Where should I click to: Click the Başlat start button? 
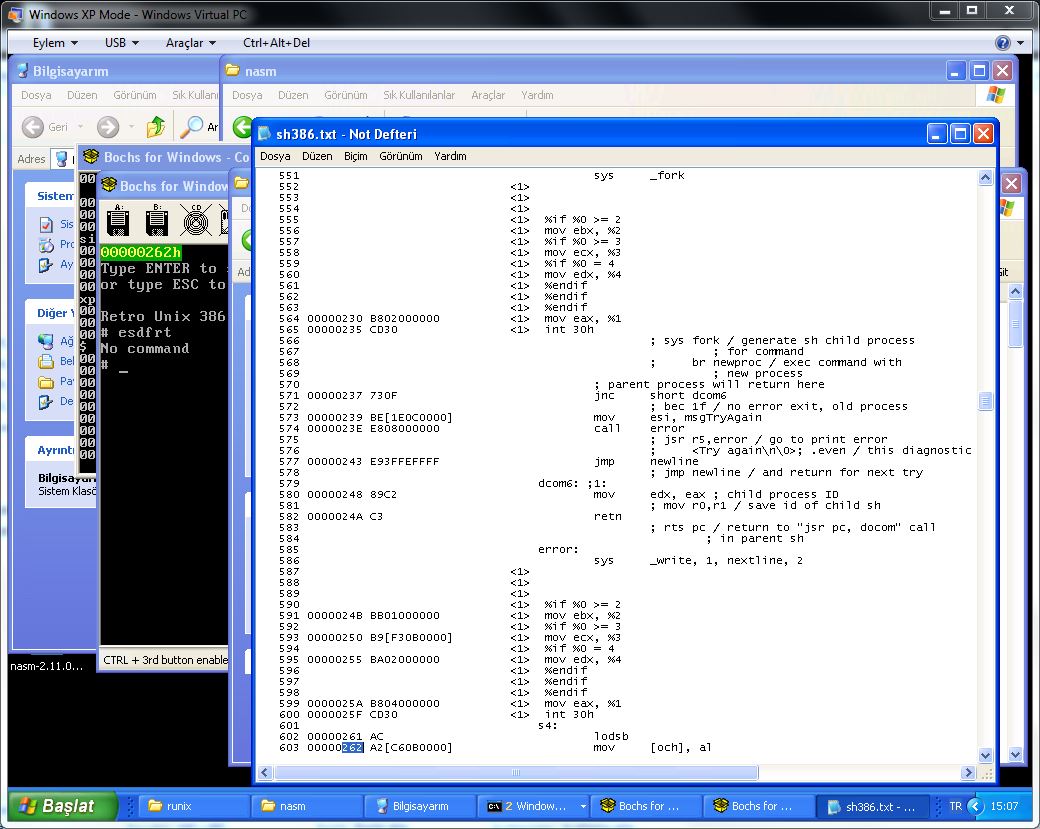(x=62, y=806)
